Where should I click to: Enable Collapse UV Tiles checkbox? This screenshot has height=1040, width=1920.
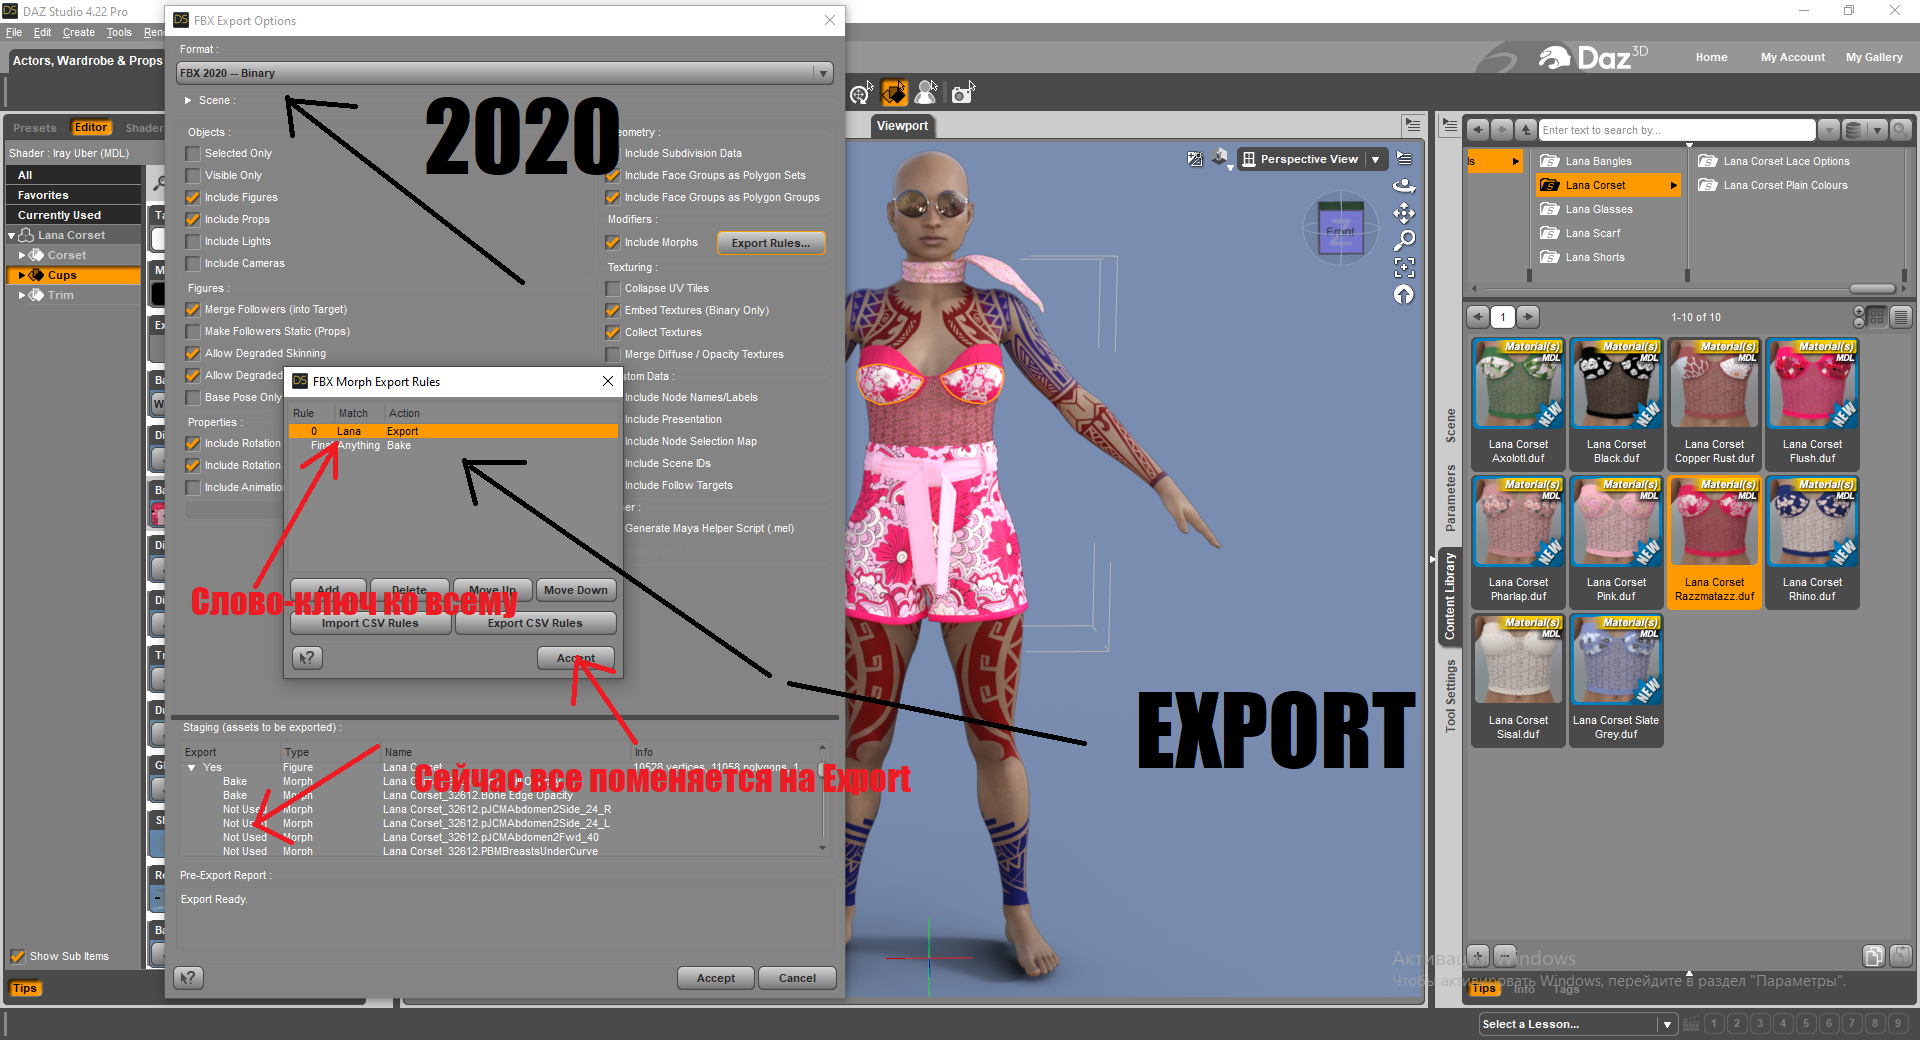613,289
